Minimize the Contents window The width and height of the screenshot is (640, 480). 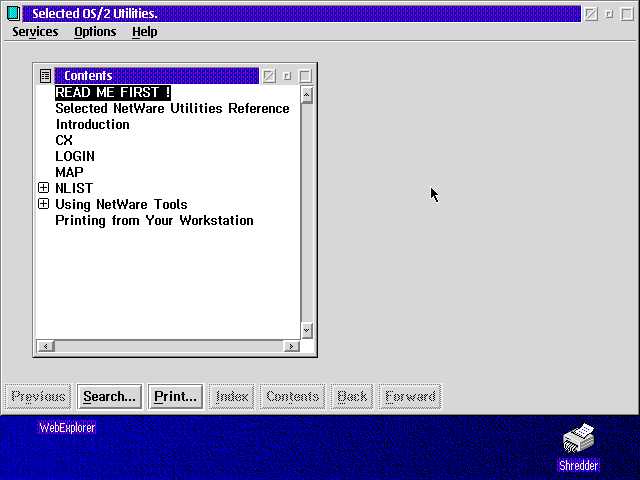point(287,76)
